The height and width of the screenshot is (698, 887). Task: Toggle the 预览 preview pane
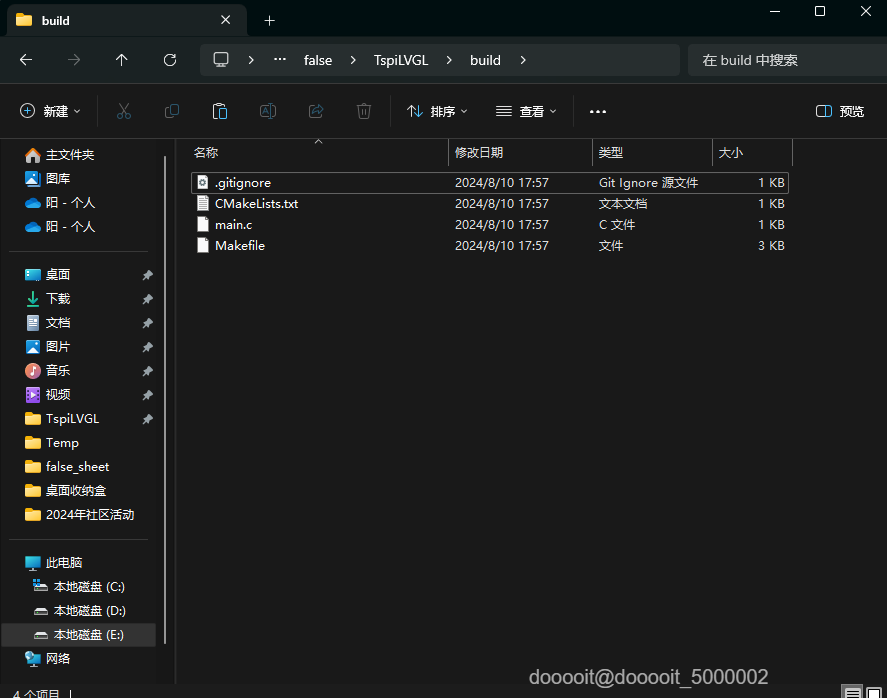[x=840, y=111]
